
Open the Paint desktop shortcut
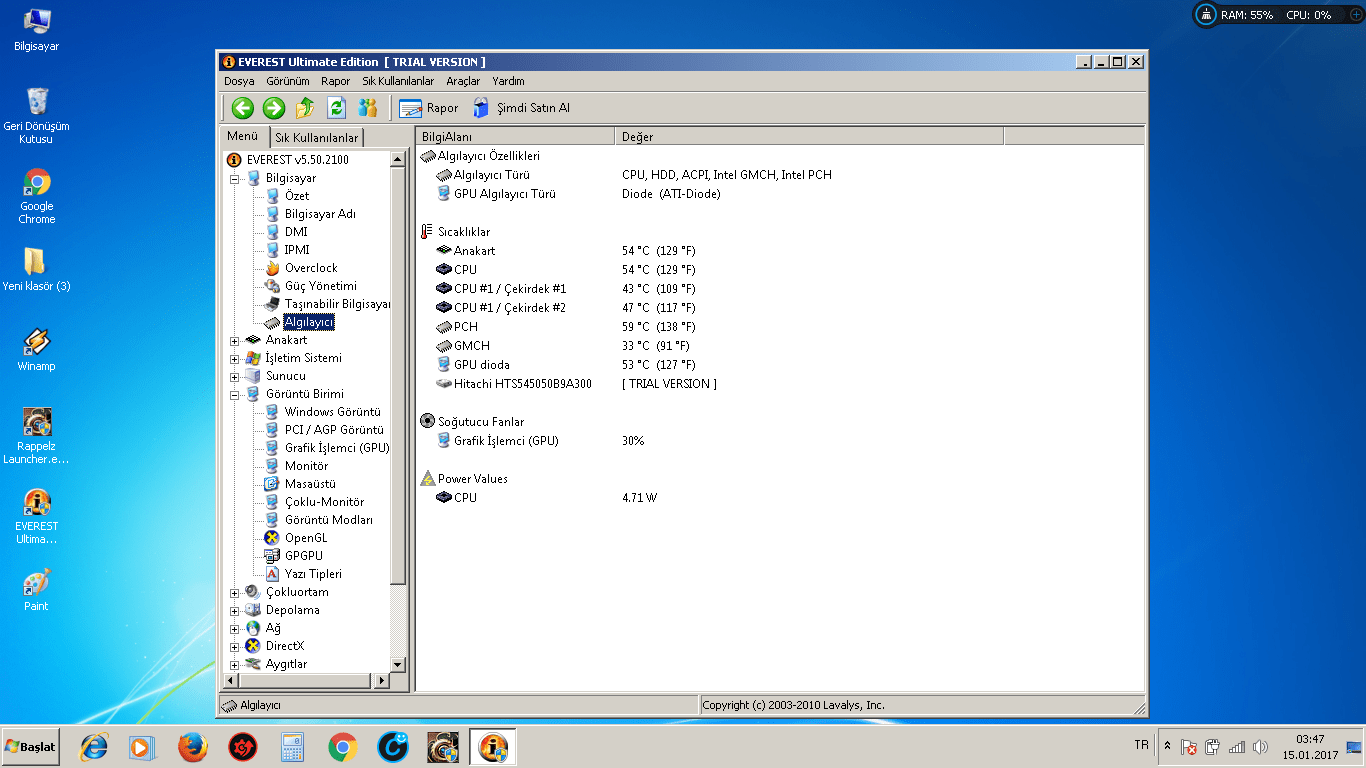[36, 590]
